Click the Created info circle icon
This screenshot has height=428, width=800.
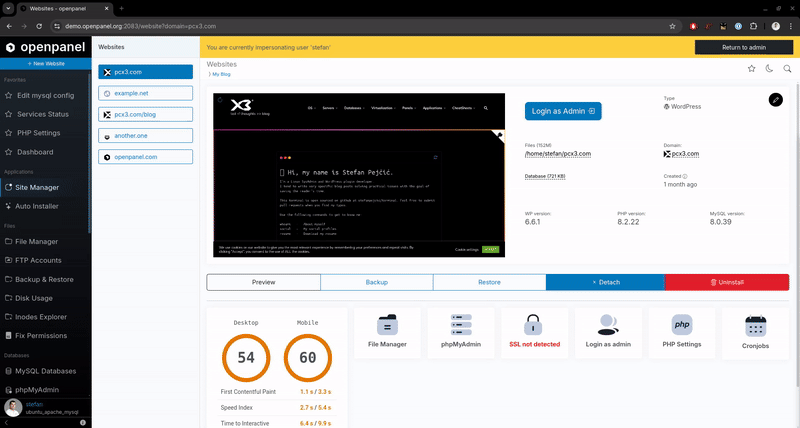click(x=685, y=177)
